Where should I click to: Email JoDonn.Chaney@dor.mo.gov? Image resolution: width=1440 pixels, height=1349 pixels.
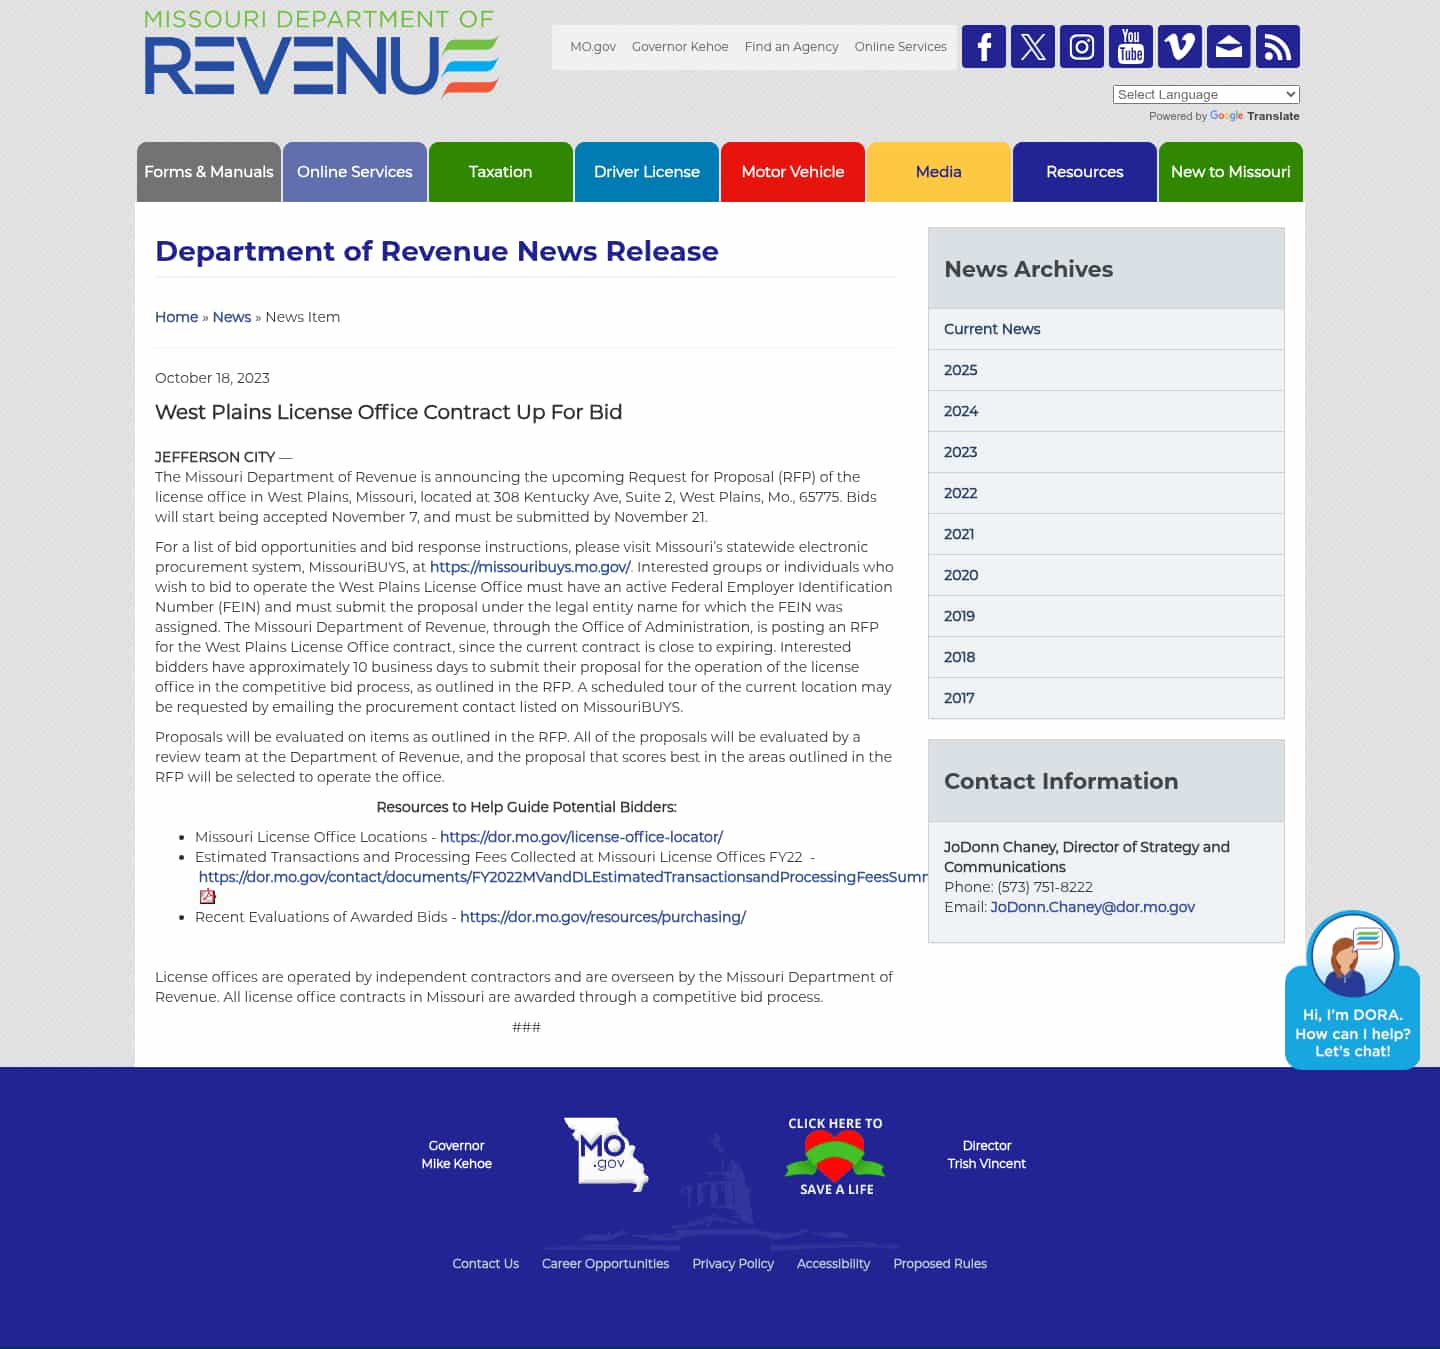1092,906
